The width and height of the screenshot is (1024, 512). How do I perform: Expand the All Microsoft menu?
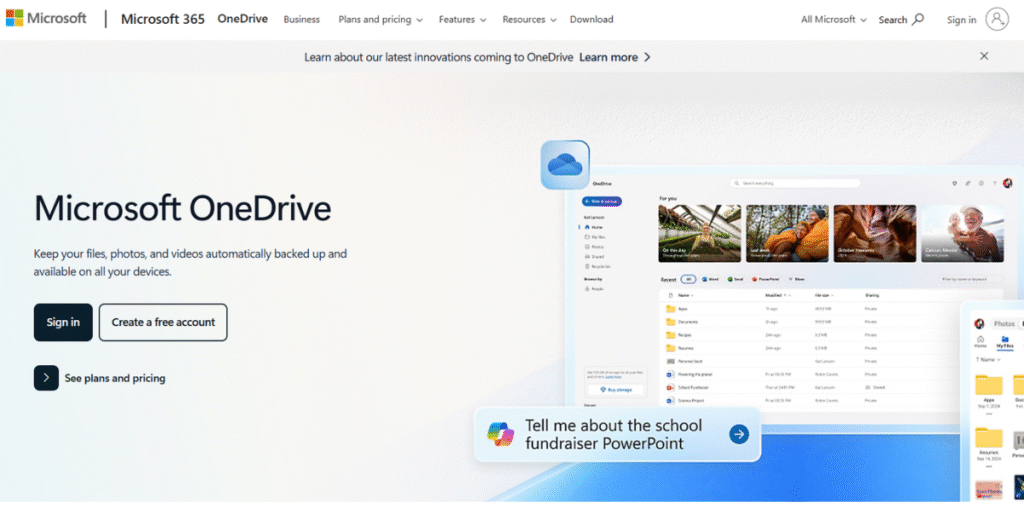click(834, 20)
